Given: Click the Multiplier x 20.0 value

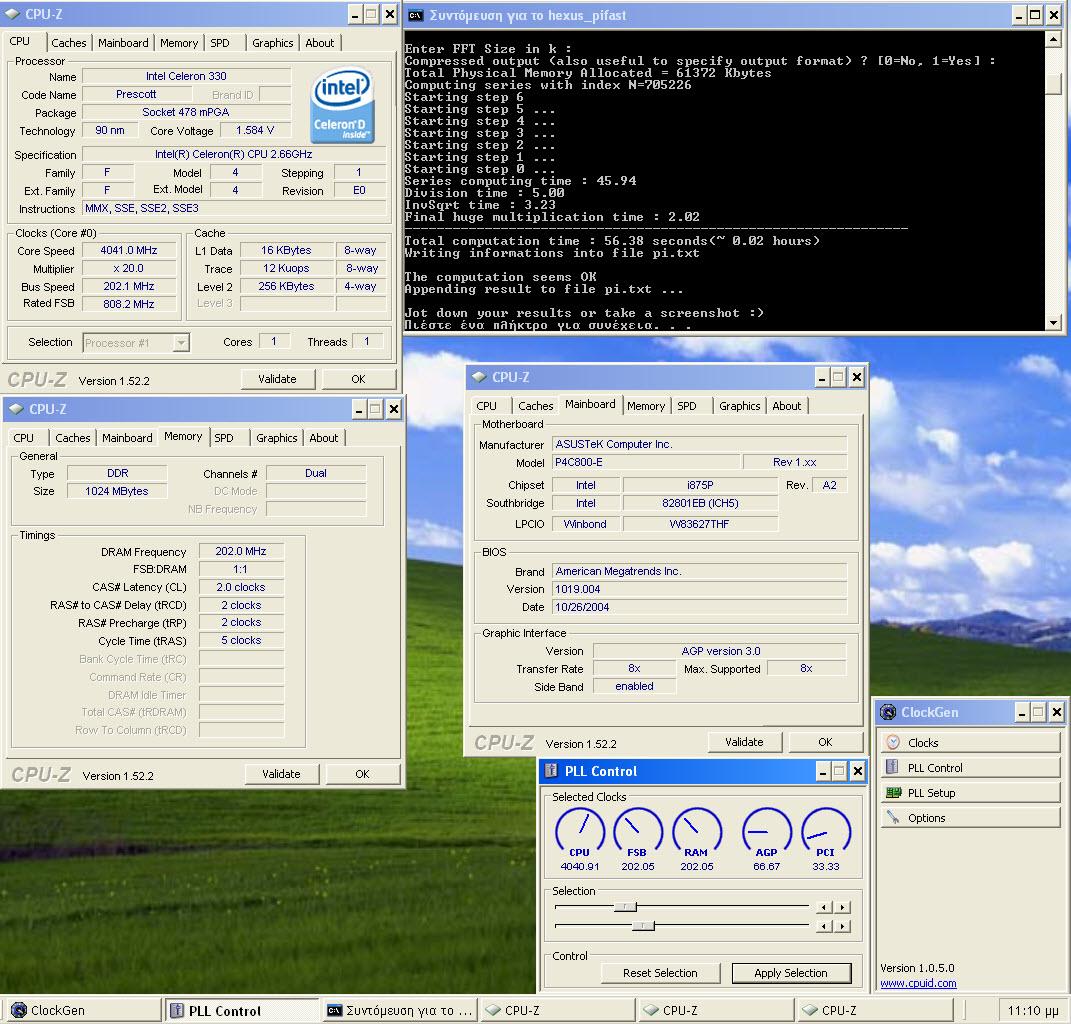Looking at the screenshot, I should tap(129, 268).
